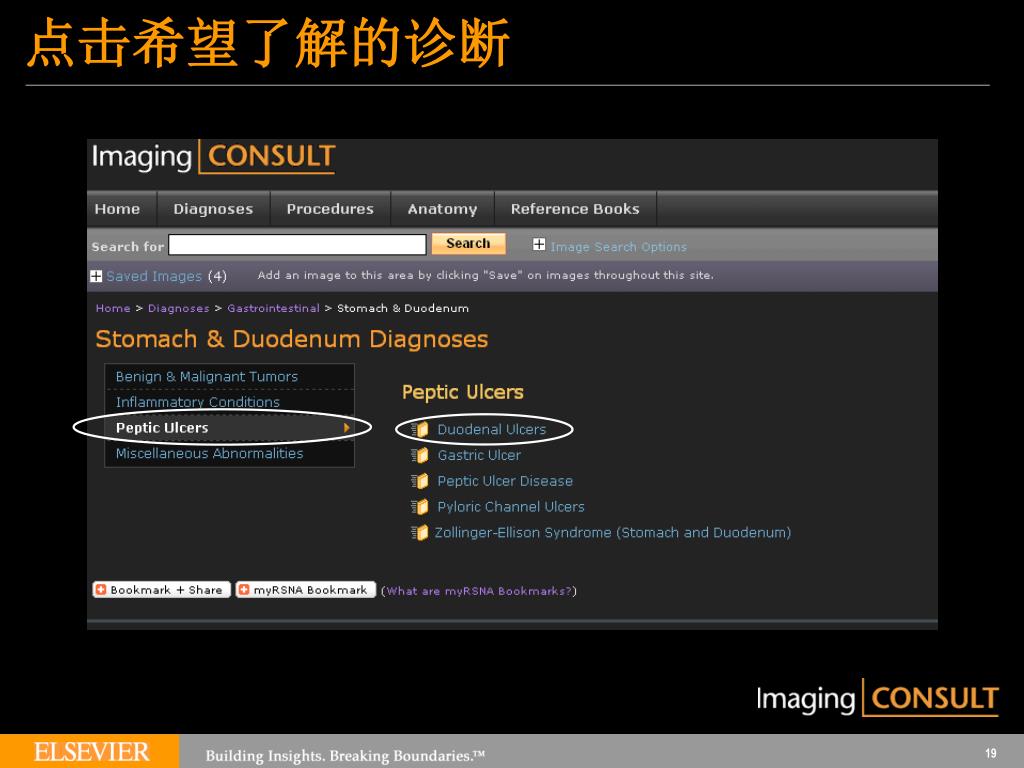The height and width of the screenshot is (768, 1024).
Task: Click the Stomach & Duodenum breadcrumb text
Action: pos(403,308)
